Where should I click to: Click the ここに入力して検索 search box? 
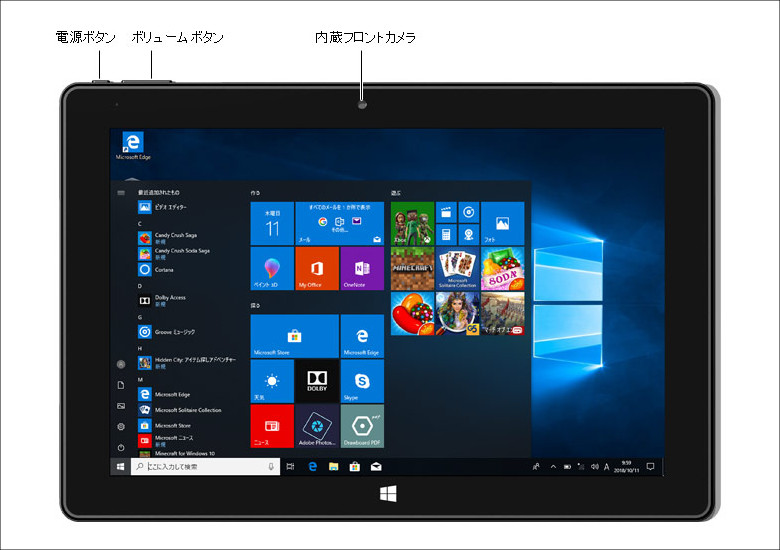(x=205, y=466)
